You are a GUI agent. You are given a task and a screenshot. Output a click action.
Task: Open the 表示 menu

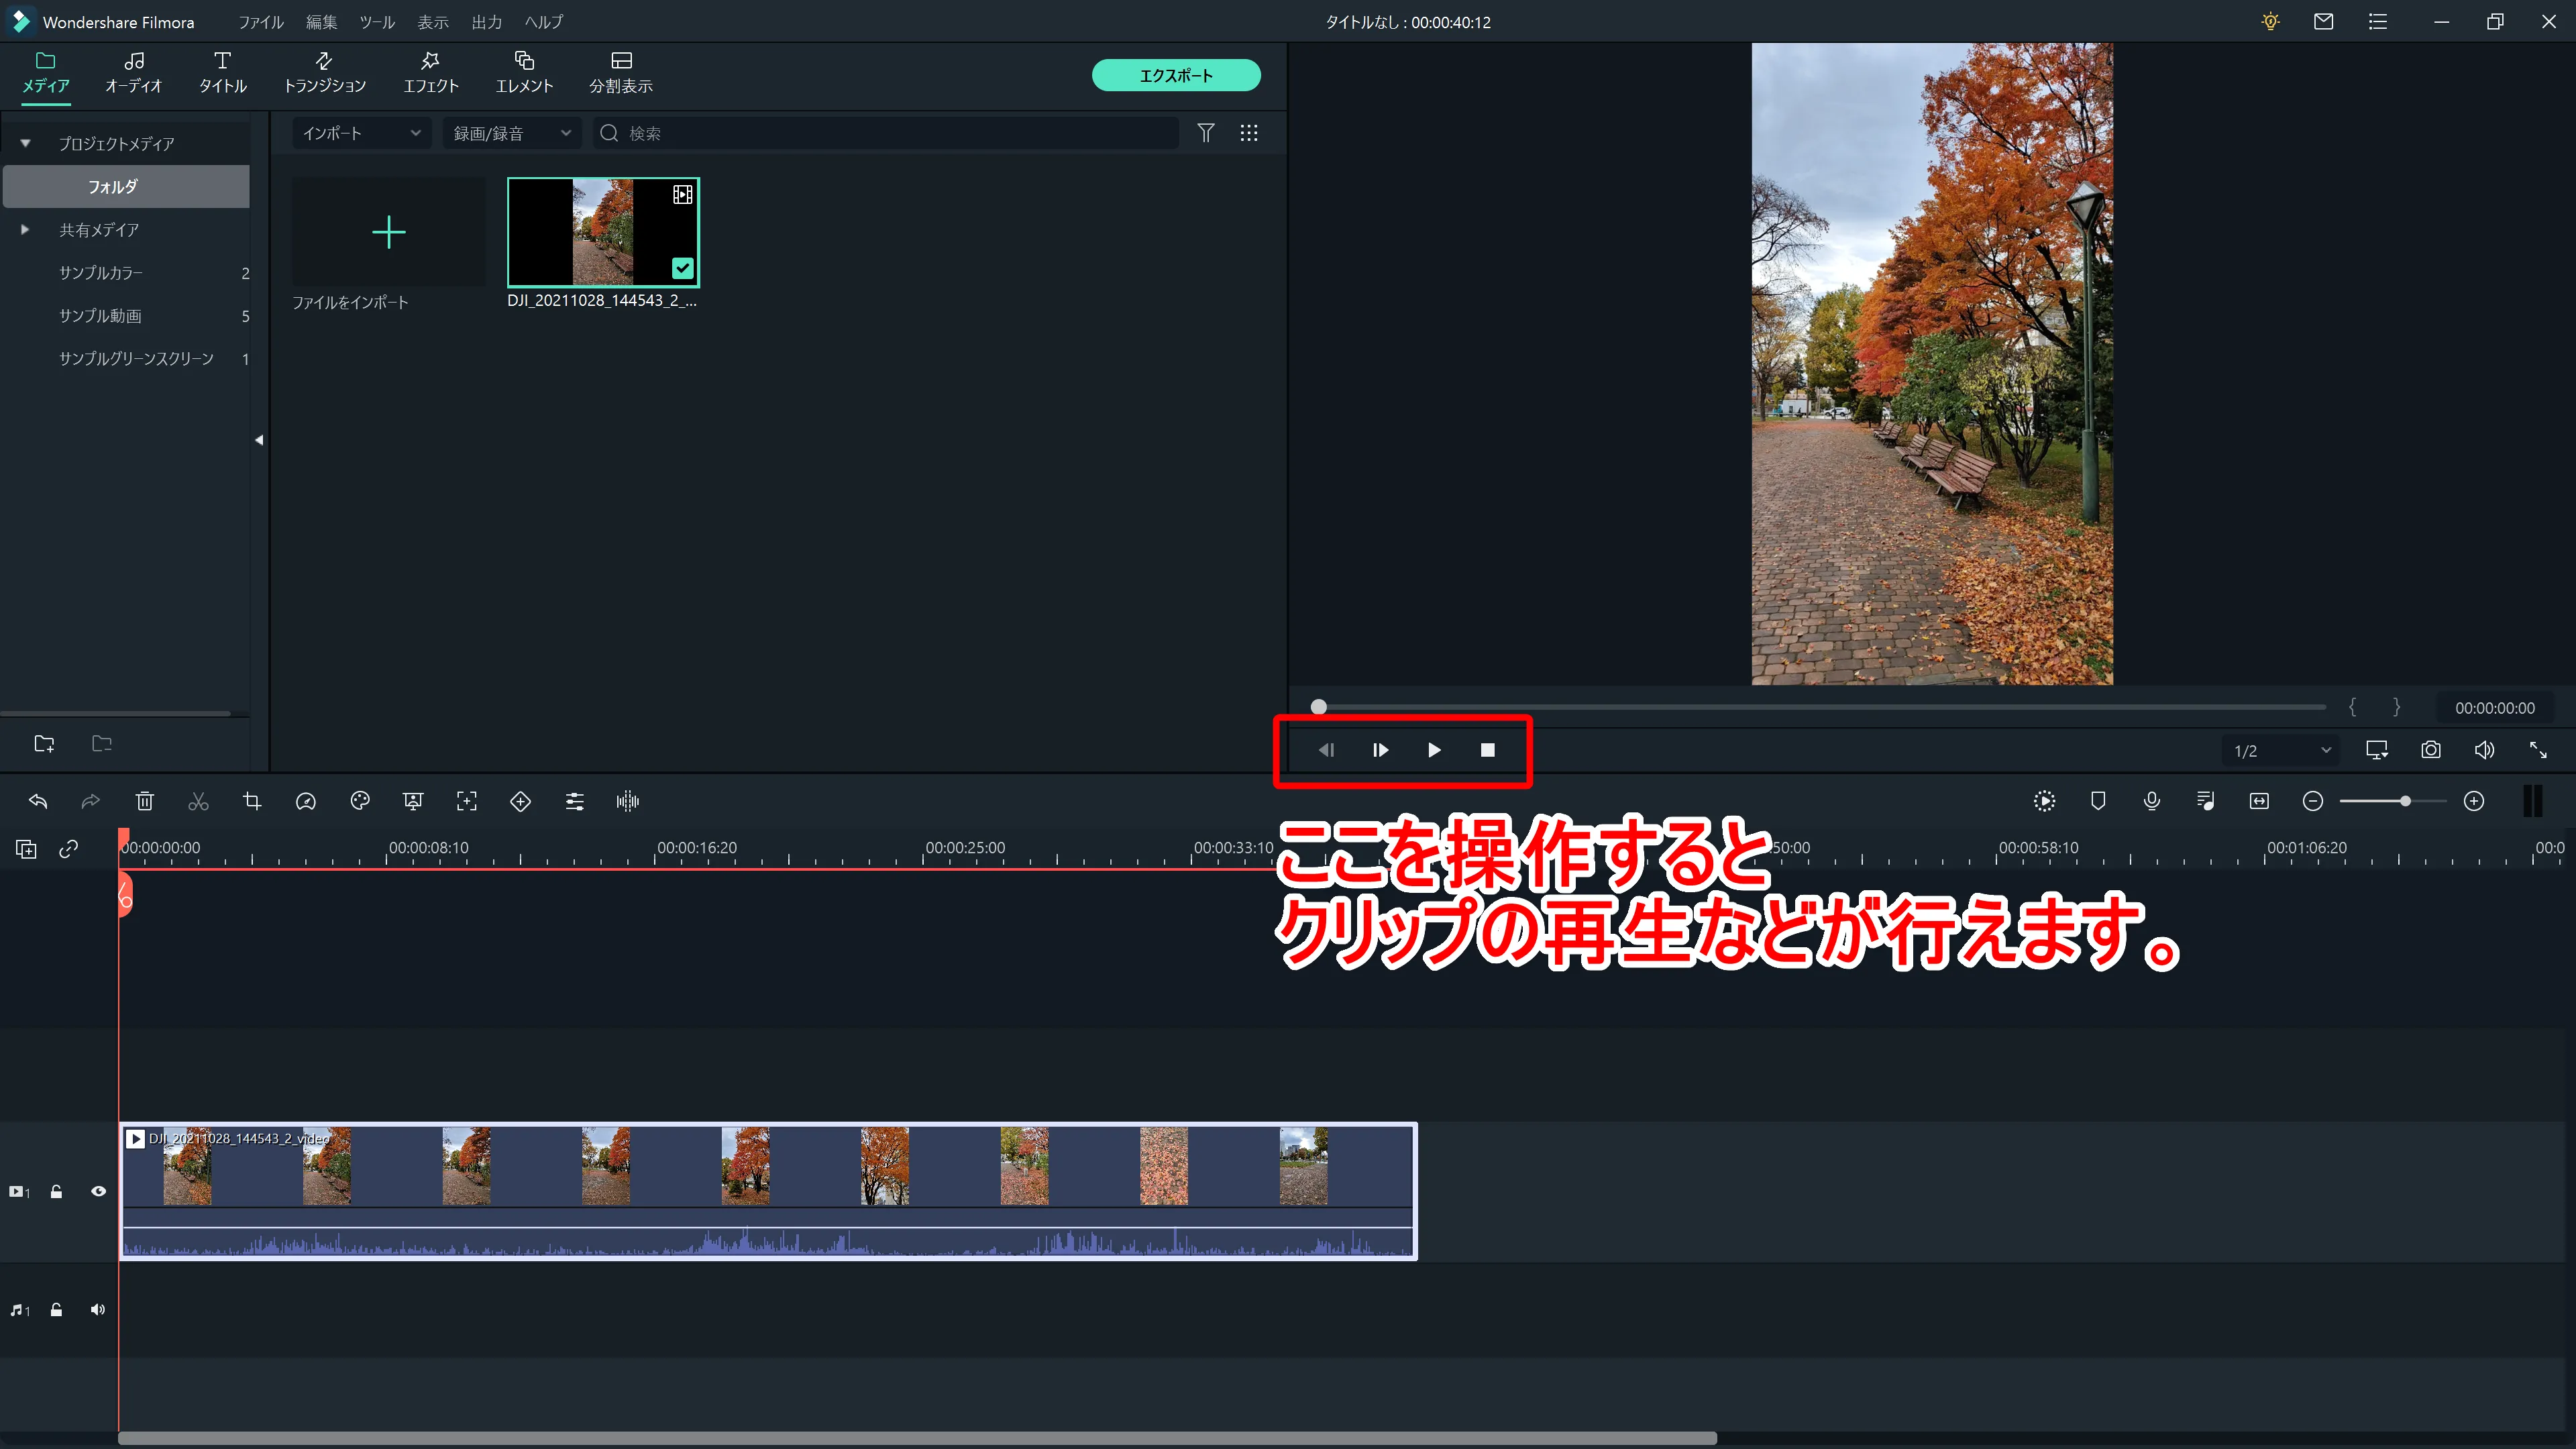coord(433,22)
